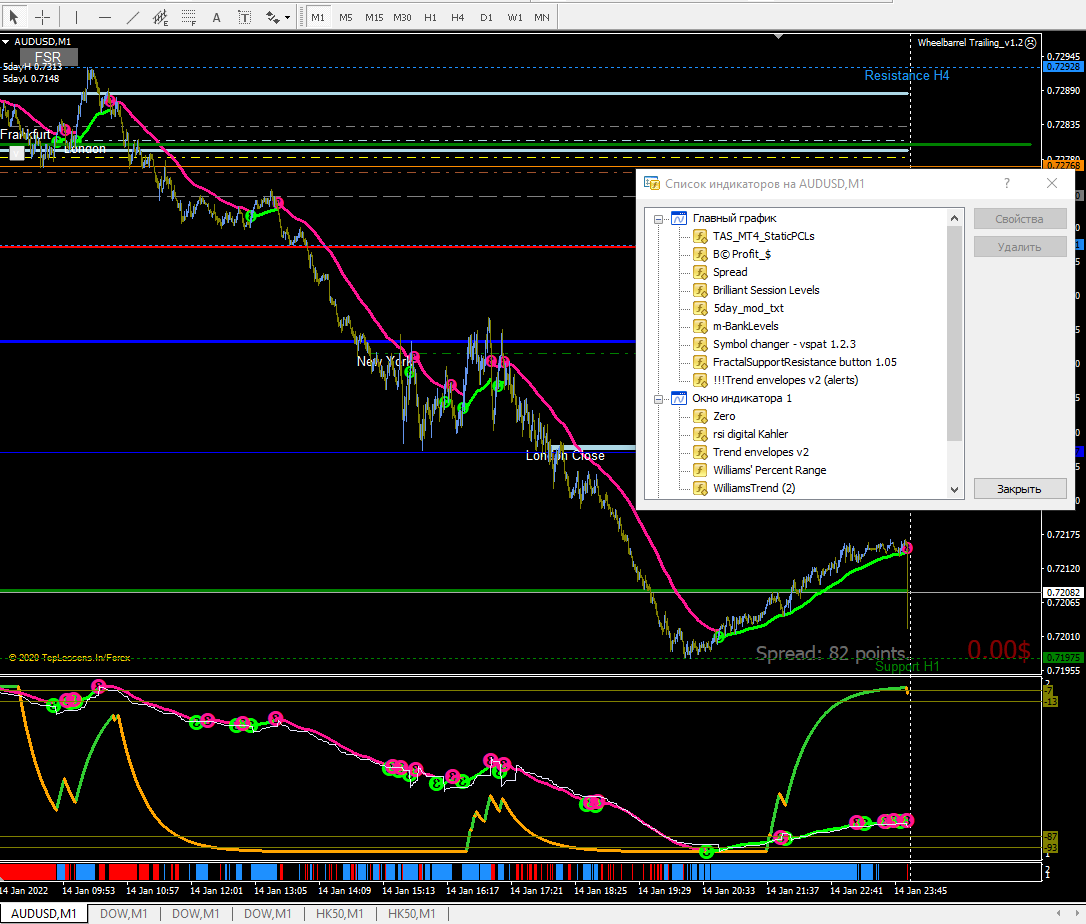This screenshot has height=924, width=1086.
Task: Select the crosshair tool
Action: (43, 17)
